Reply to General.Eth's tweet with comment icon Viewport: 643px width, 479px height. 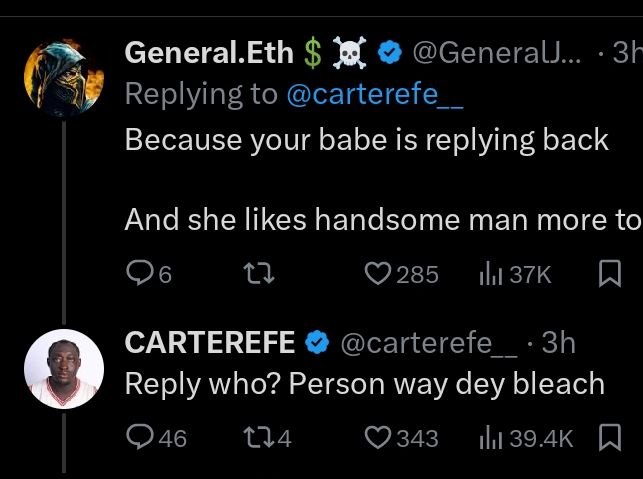pyautogui.click(x=142, y=273)
